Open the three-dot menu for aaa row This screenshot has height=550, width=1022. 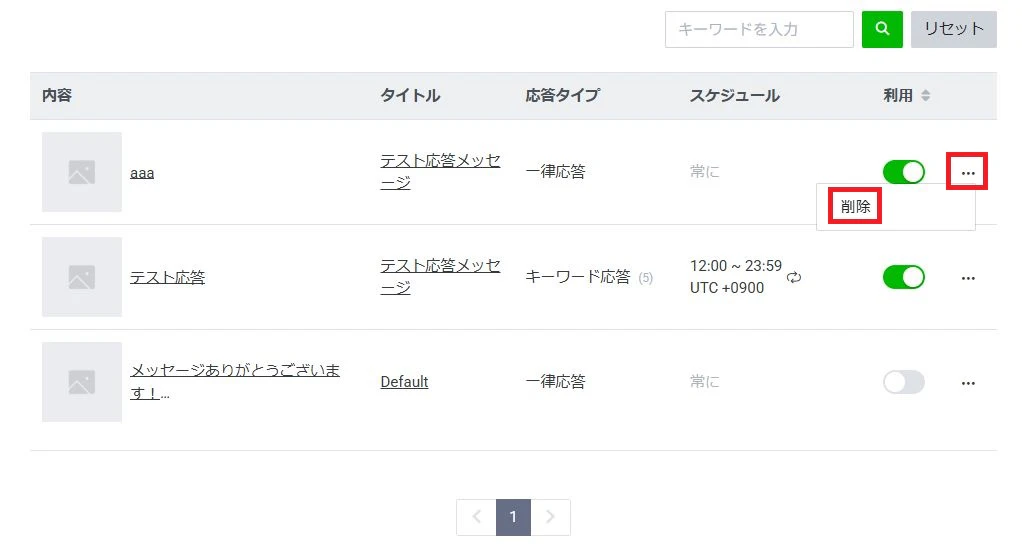[967, 172]
